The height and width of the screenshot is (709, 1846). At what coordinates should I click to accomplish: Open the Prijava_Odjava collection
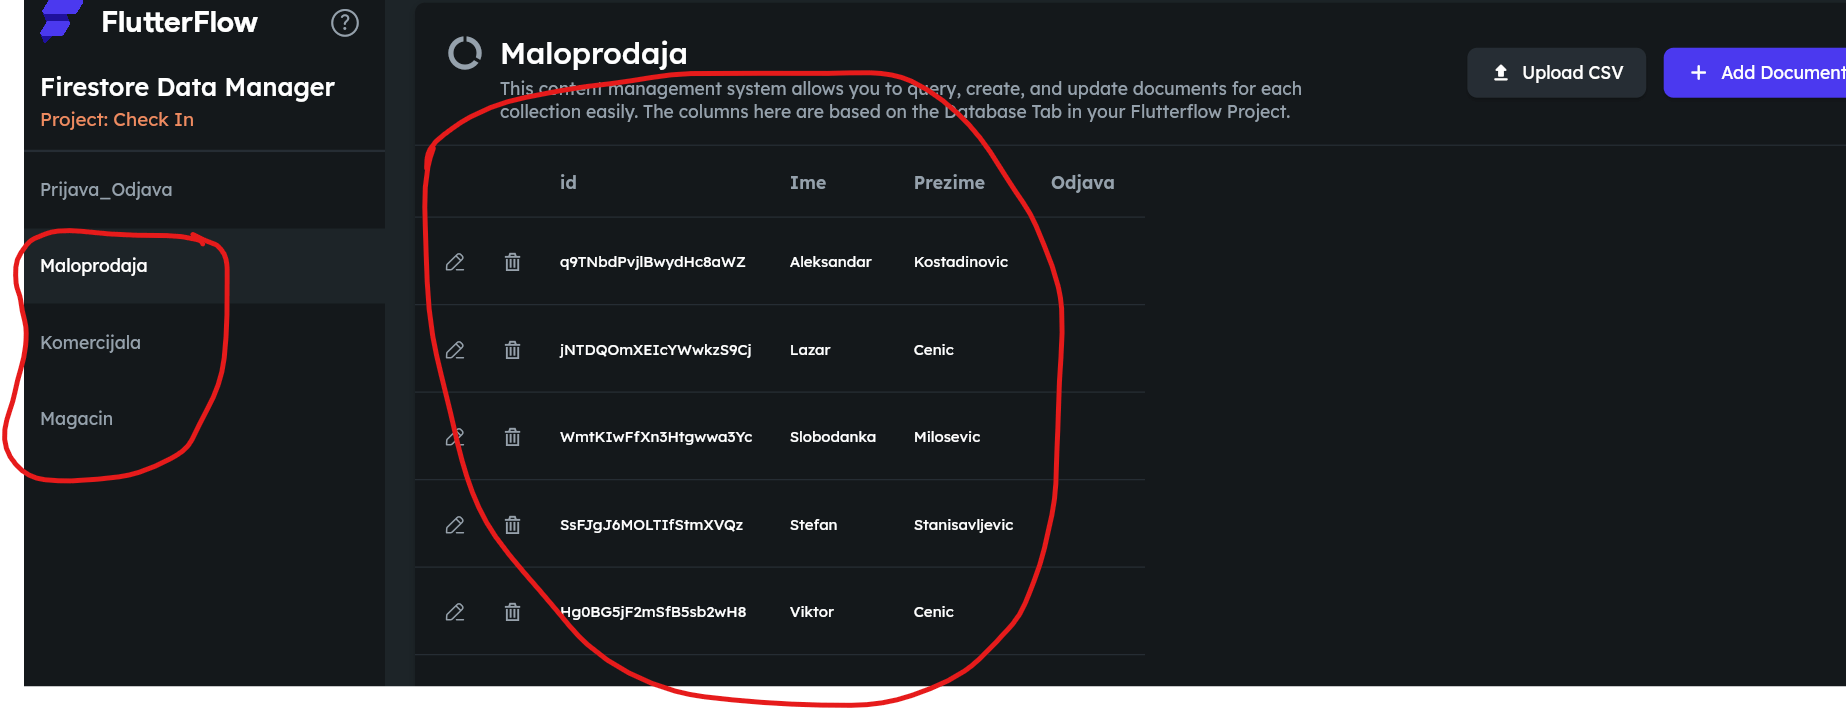[106, 190]
